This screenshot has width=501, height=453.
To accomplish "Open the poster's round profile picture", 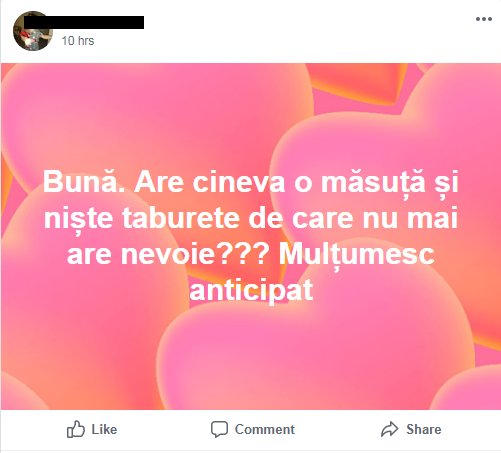I will click(x=33, y=31).
